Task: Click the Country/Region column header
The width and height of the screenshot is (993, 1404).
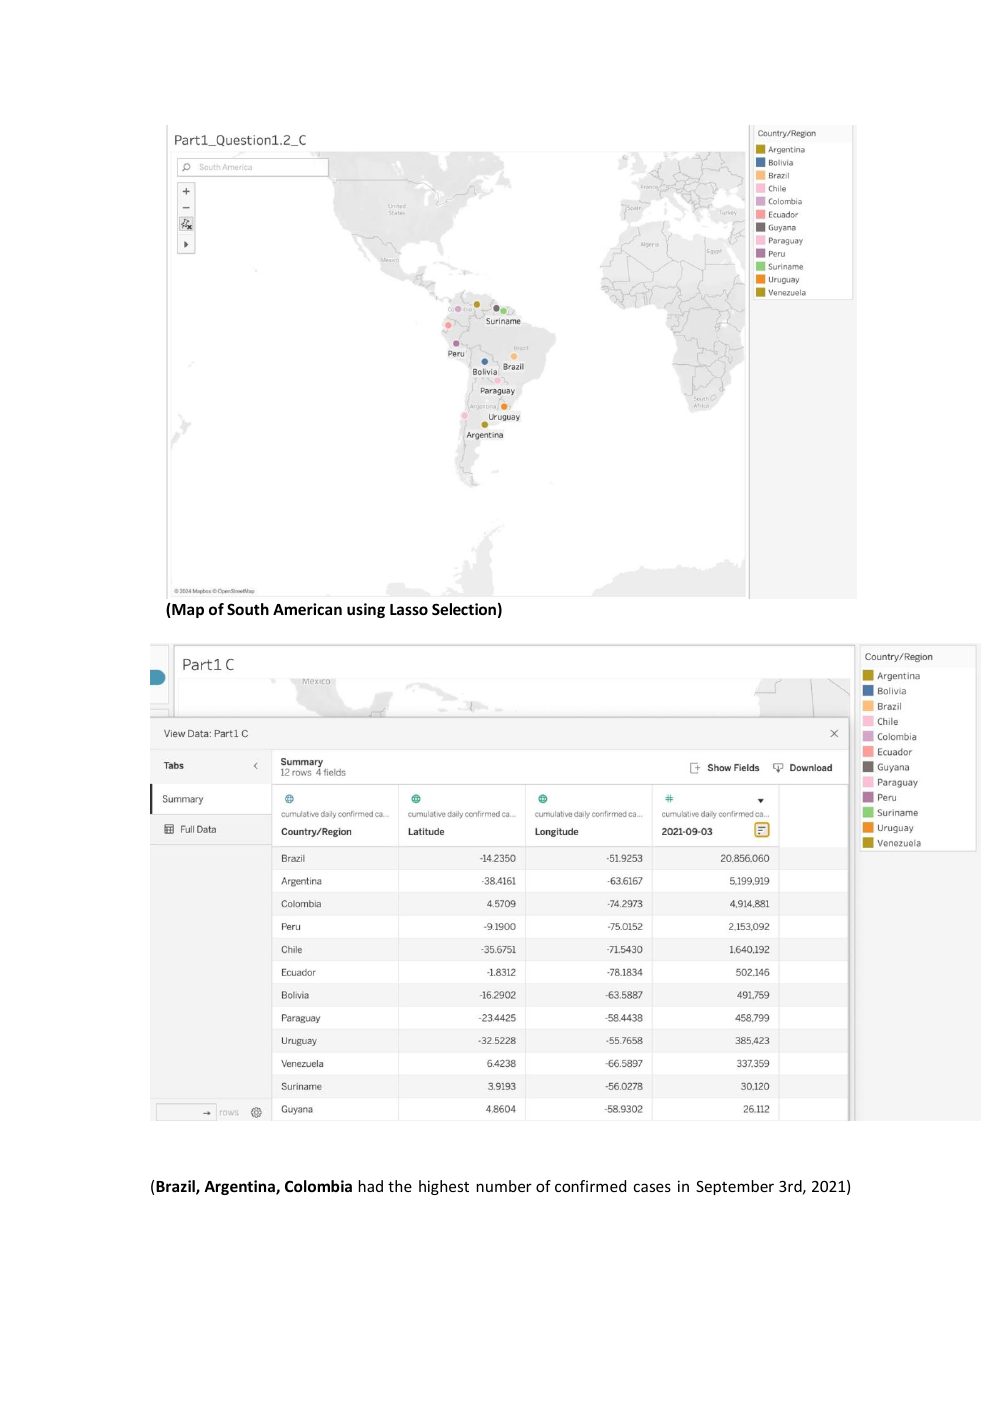Action: coord(316,832)
